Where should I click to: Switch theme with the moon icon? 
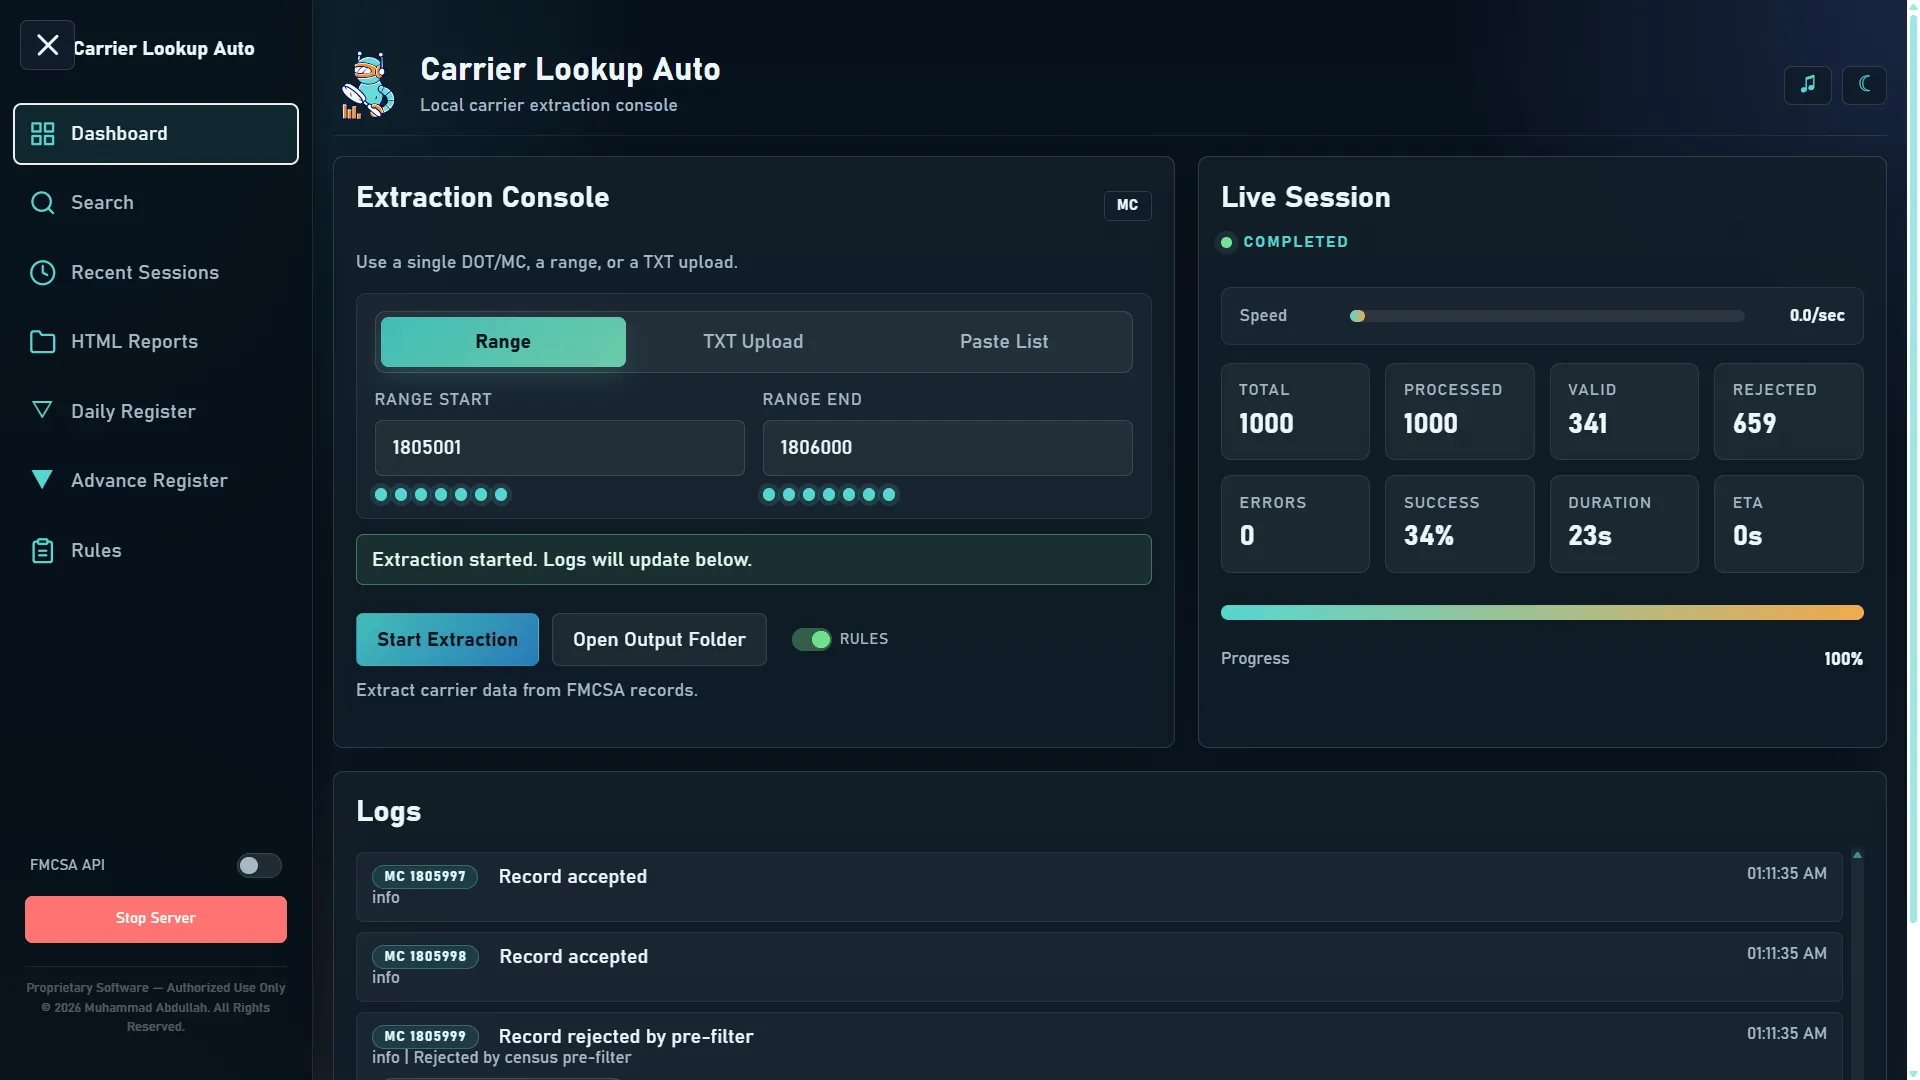click(1865, 85)
